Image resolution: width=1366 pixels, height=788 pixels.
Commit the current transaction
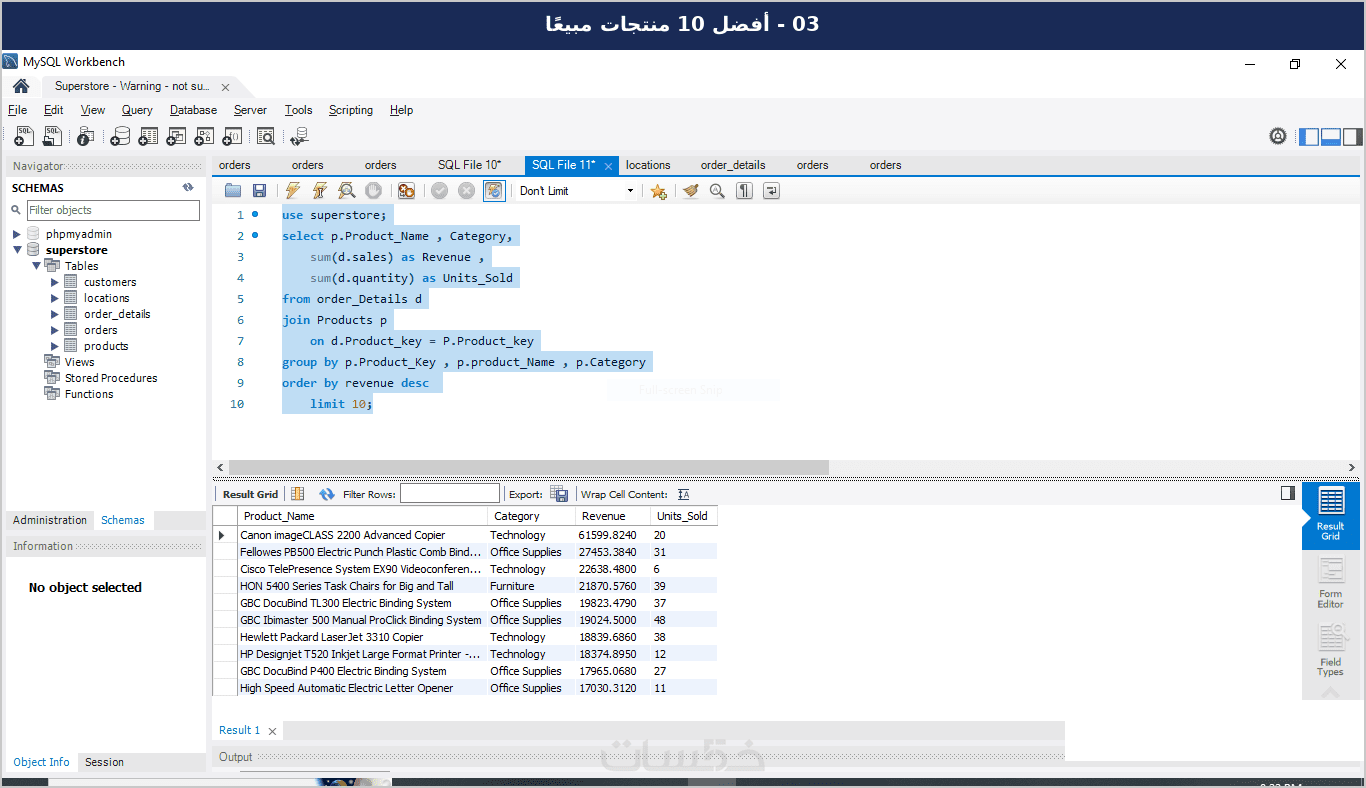point(439,191)
